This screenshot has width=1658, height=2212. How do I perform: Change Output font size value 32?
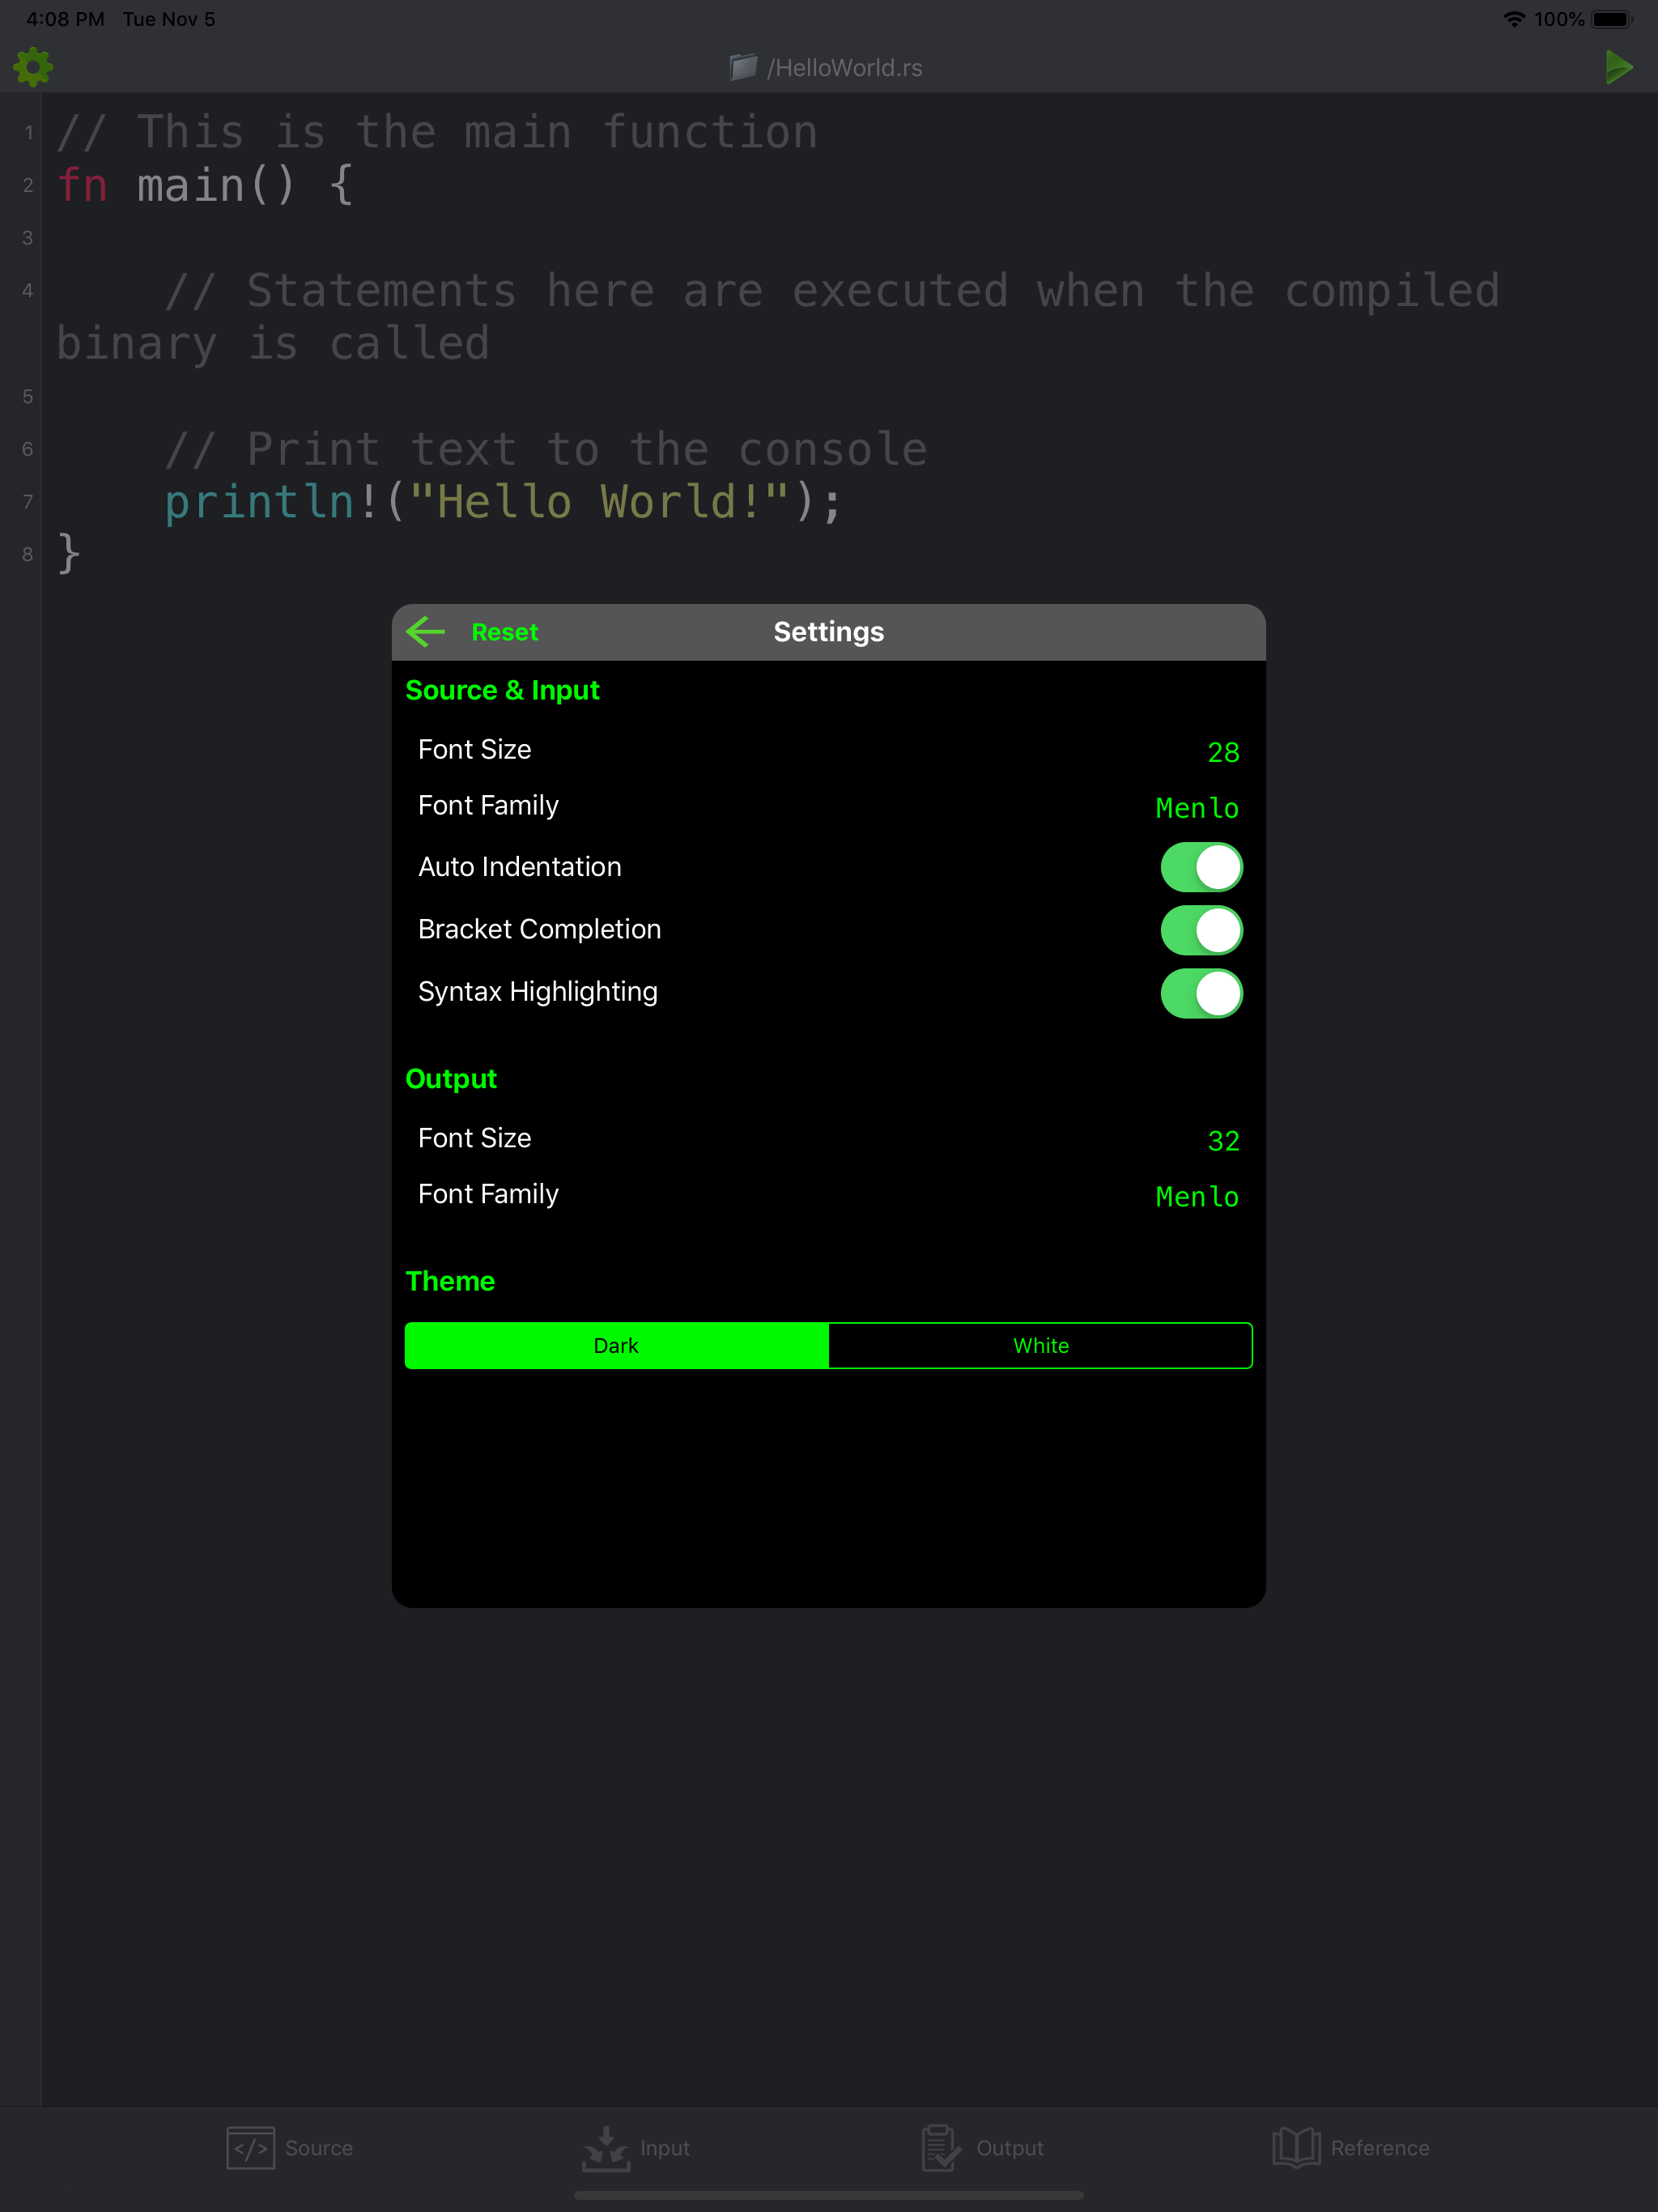1223,1141
